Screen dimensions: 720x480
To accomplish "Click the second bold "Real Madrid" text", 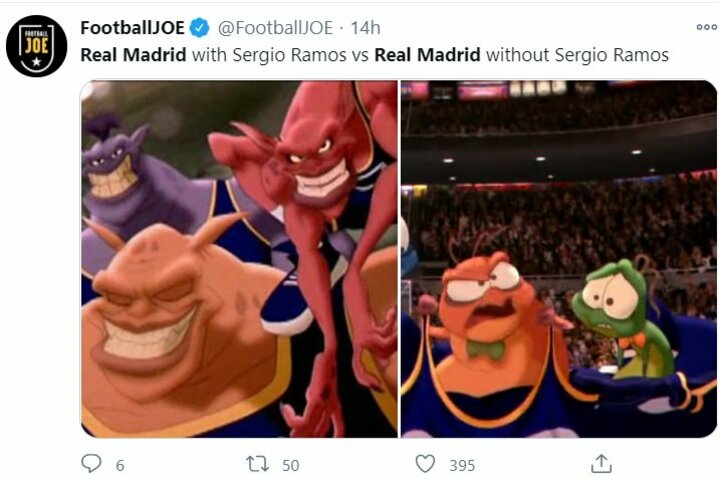I will pos(427,54).
